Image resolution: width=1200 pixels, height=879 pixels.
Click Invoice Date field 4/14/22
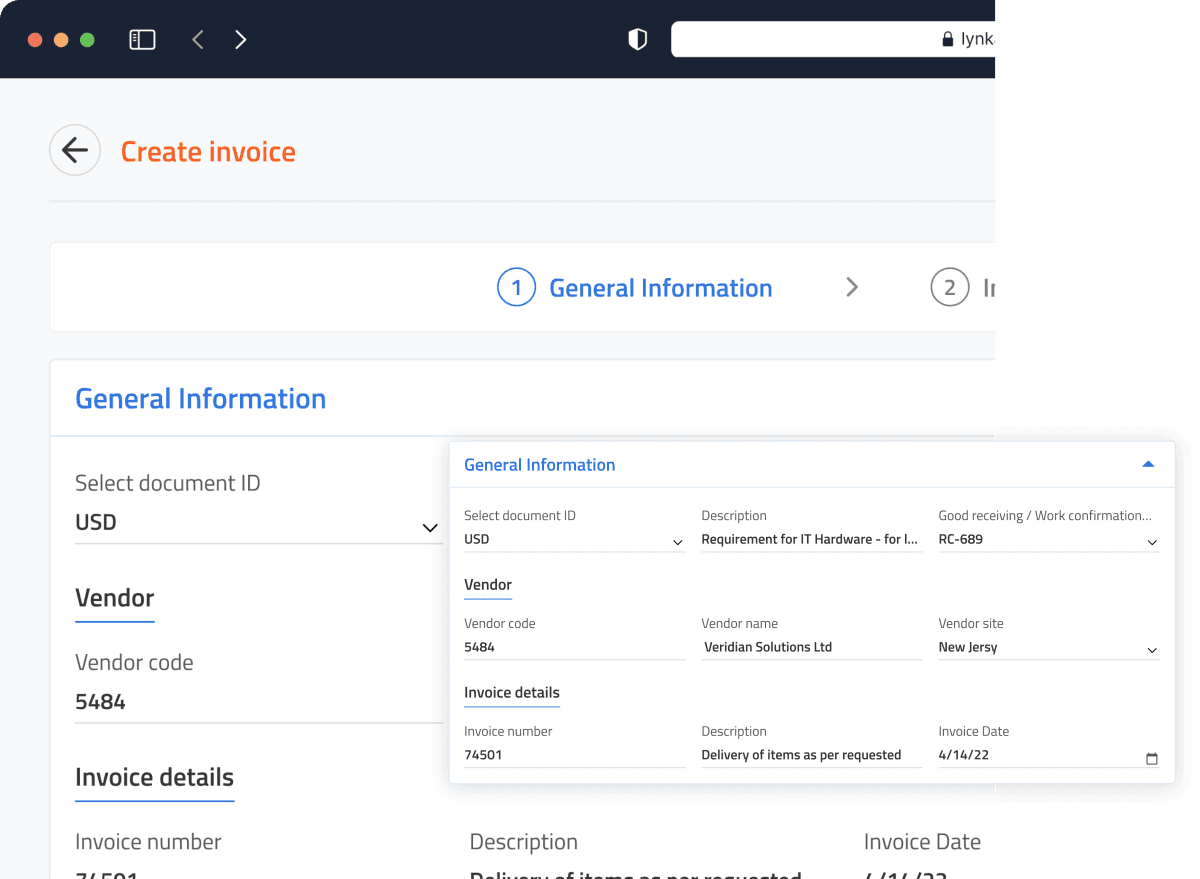(1048, 756)
